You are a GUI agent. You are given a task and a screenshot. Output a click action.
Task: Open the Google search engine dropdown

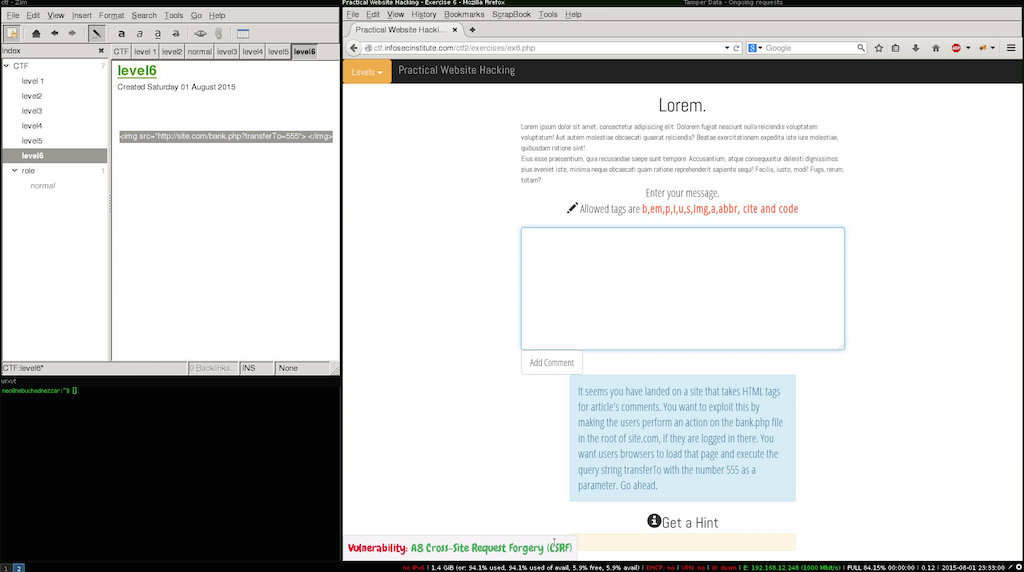pyautogui.click(x=756, y=48)
